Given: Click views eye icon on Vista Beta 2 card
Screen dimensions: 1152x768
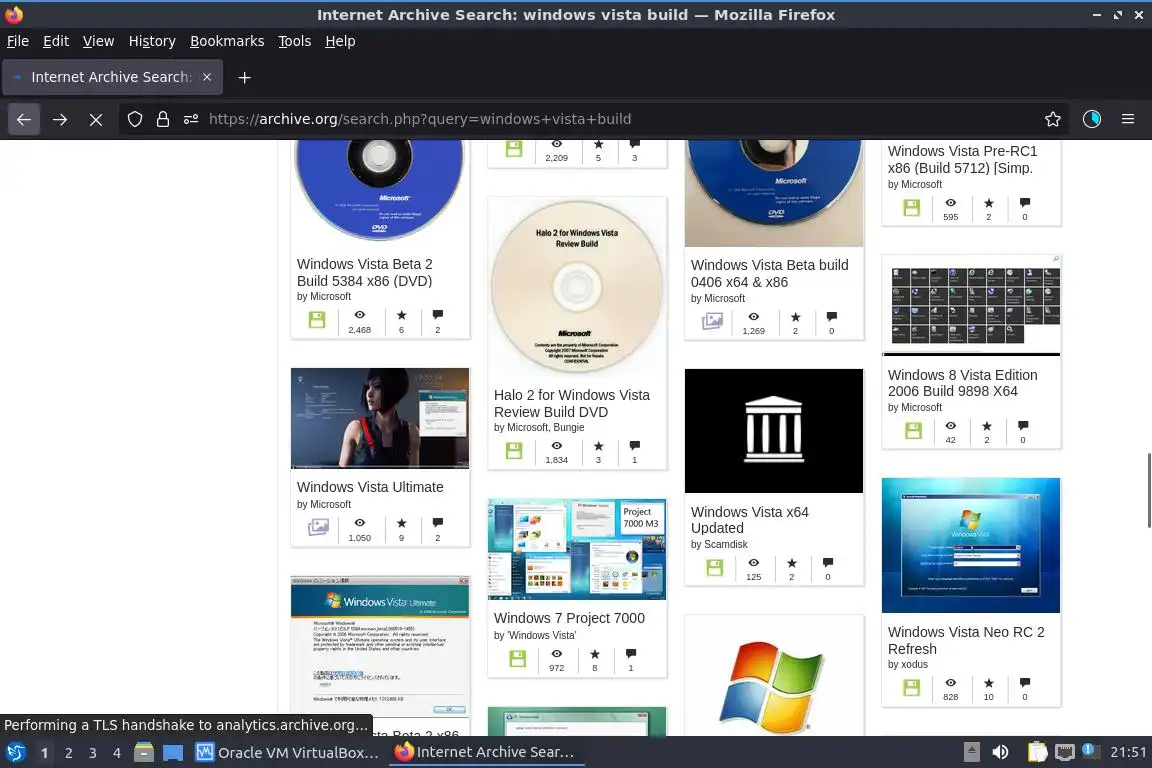Looking at the screenshot, I should (359, 315).
